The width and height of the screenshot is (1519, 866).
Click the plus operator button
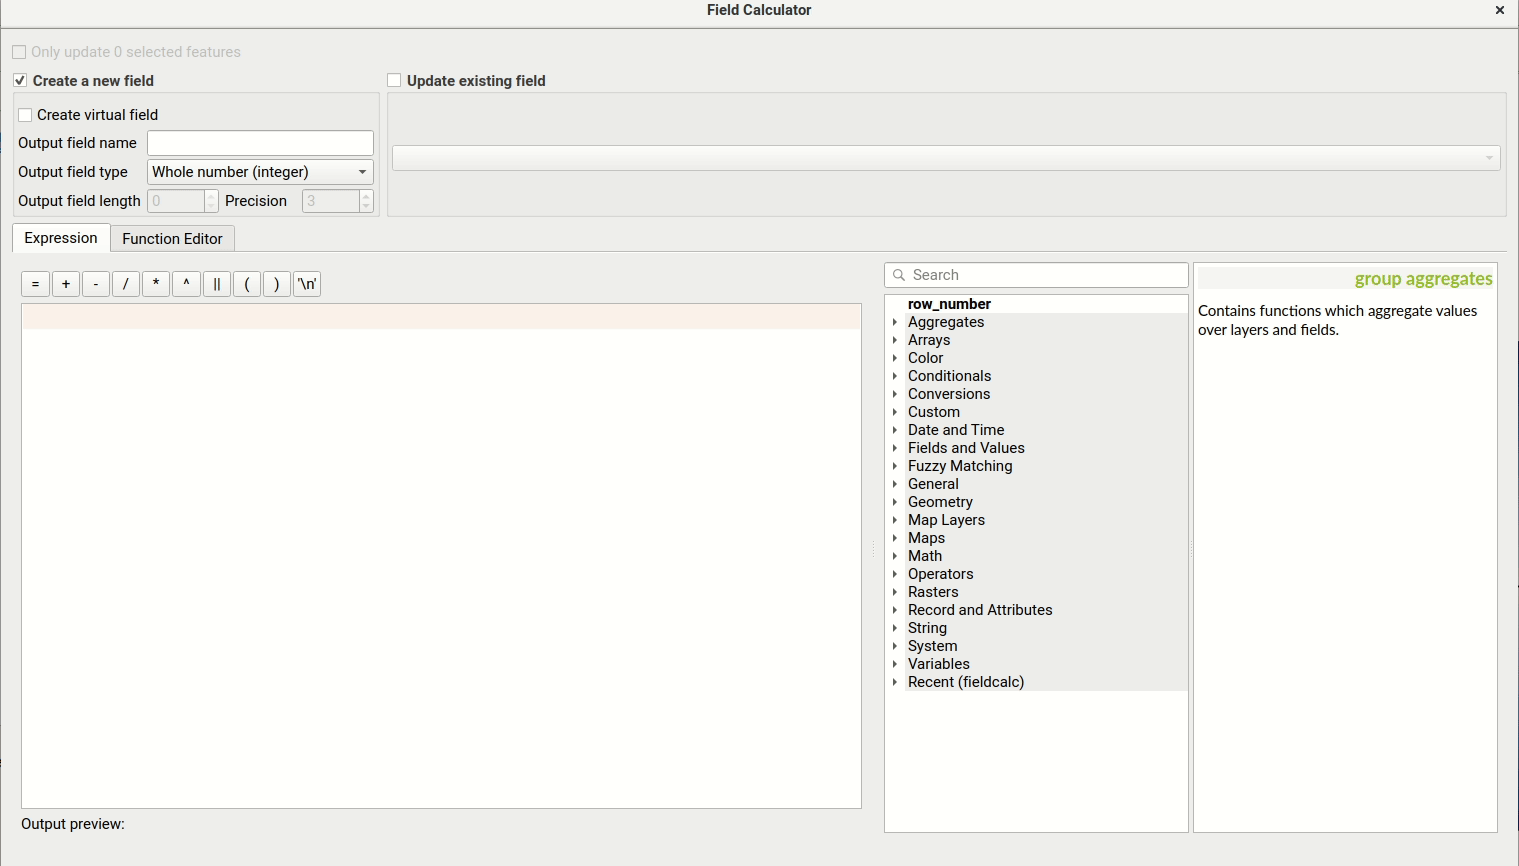(66, 284)
